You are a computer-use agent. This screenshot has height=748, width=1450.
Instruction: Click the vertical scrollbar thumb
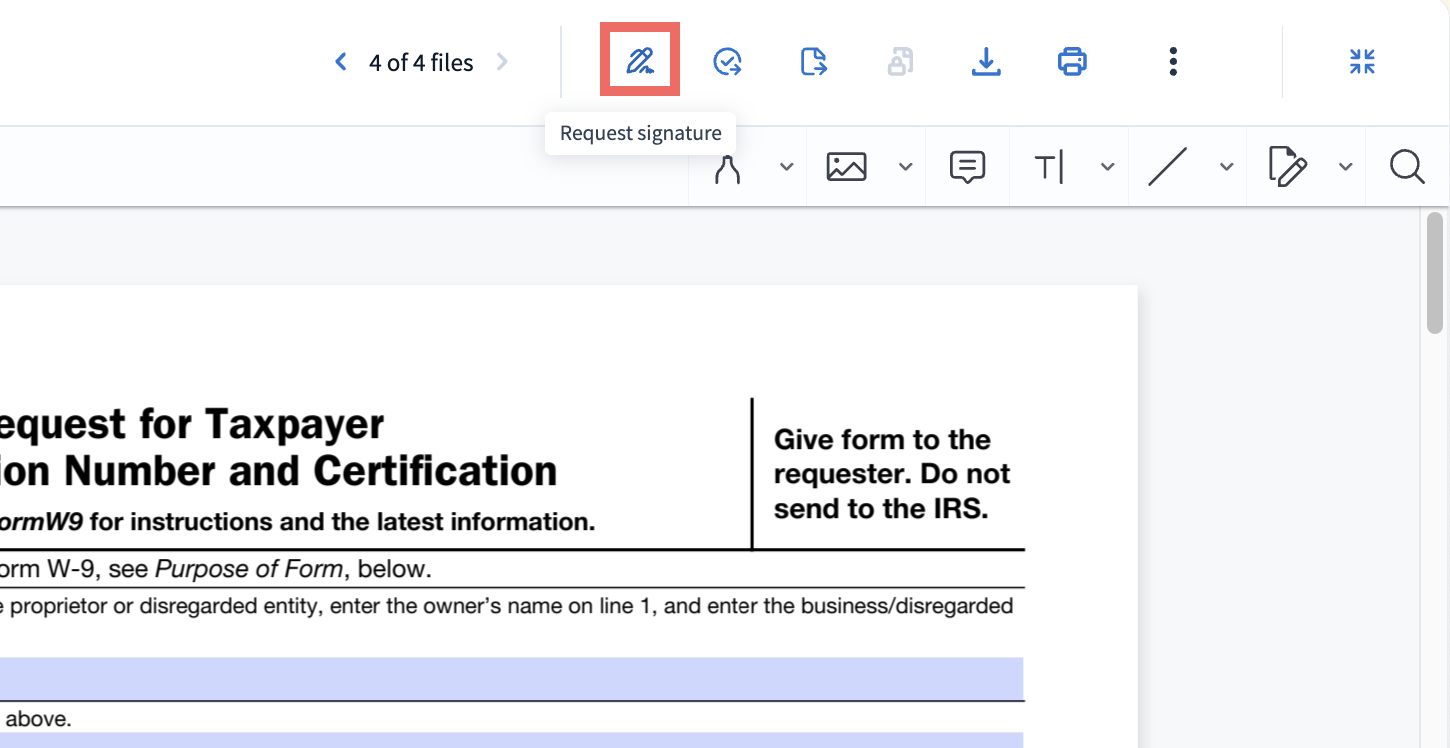pos(1435,272)
